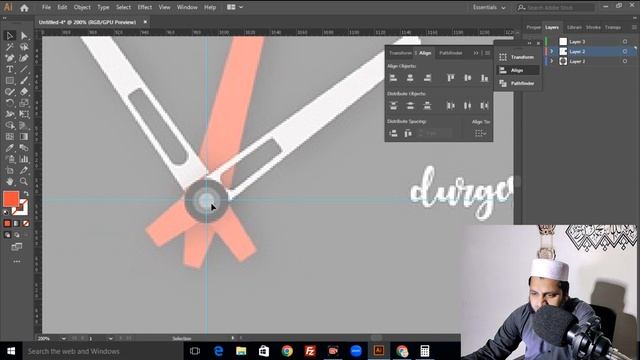Set paint mode to None

[x=26, y=223]
